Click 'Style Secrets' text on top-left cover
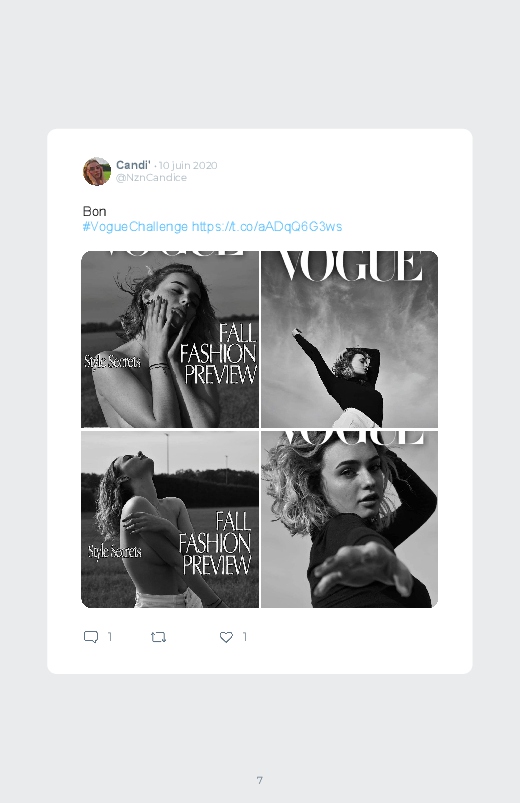 coord(112,361)
